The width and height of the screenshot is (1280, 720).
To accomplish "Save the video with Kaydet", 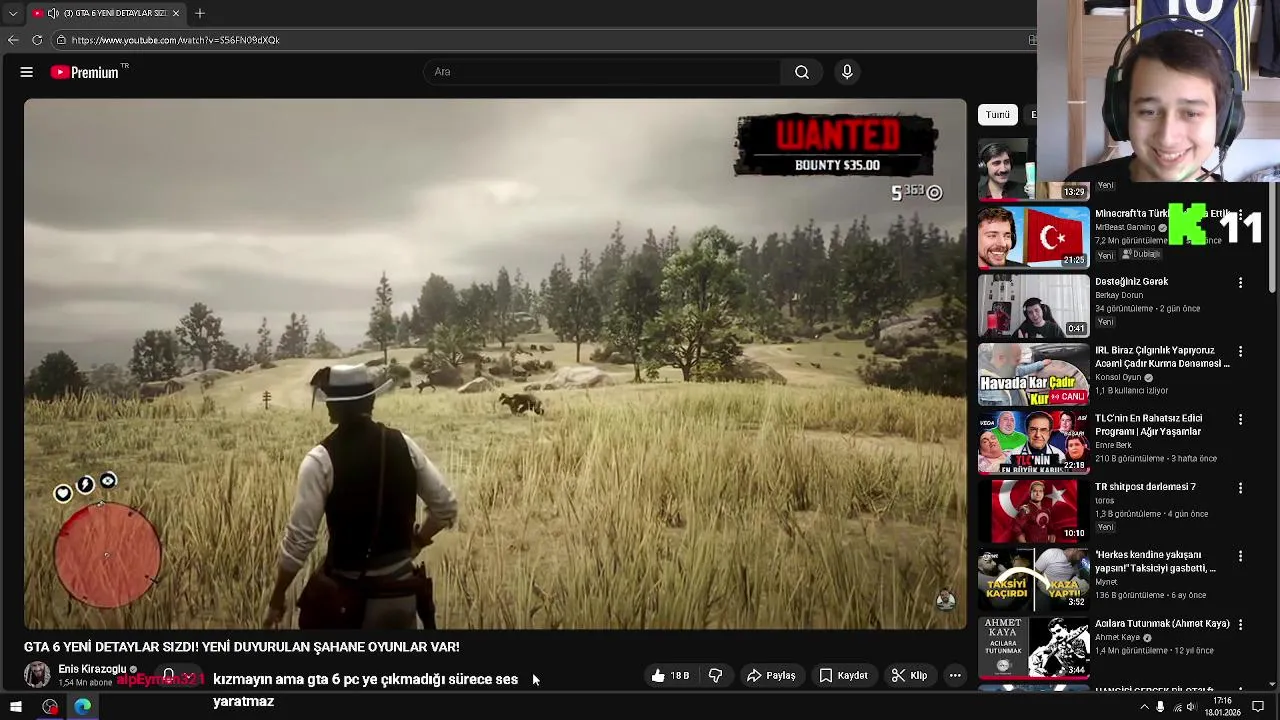I will 843,676.
